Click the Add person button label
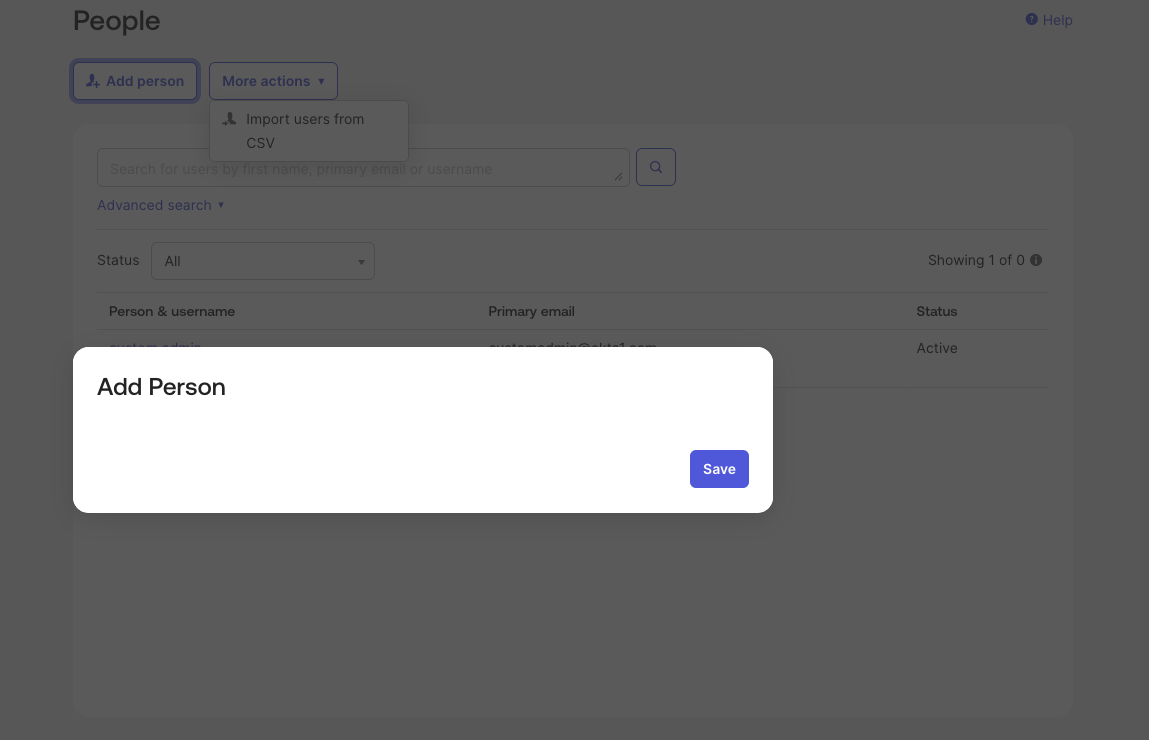Screen dimensions: 1149x740 coord(145,81)
